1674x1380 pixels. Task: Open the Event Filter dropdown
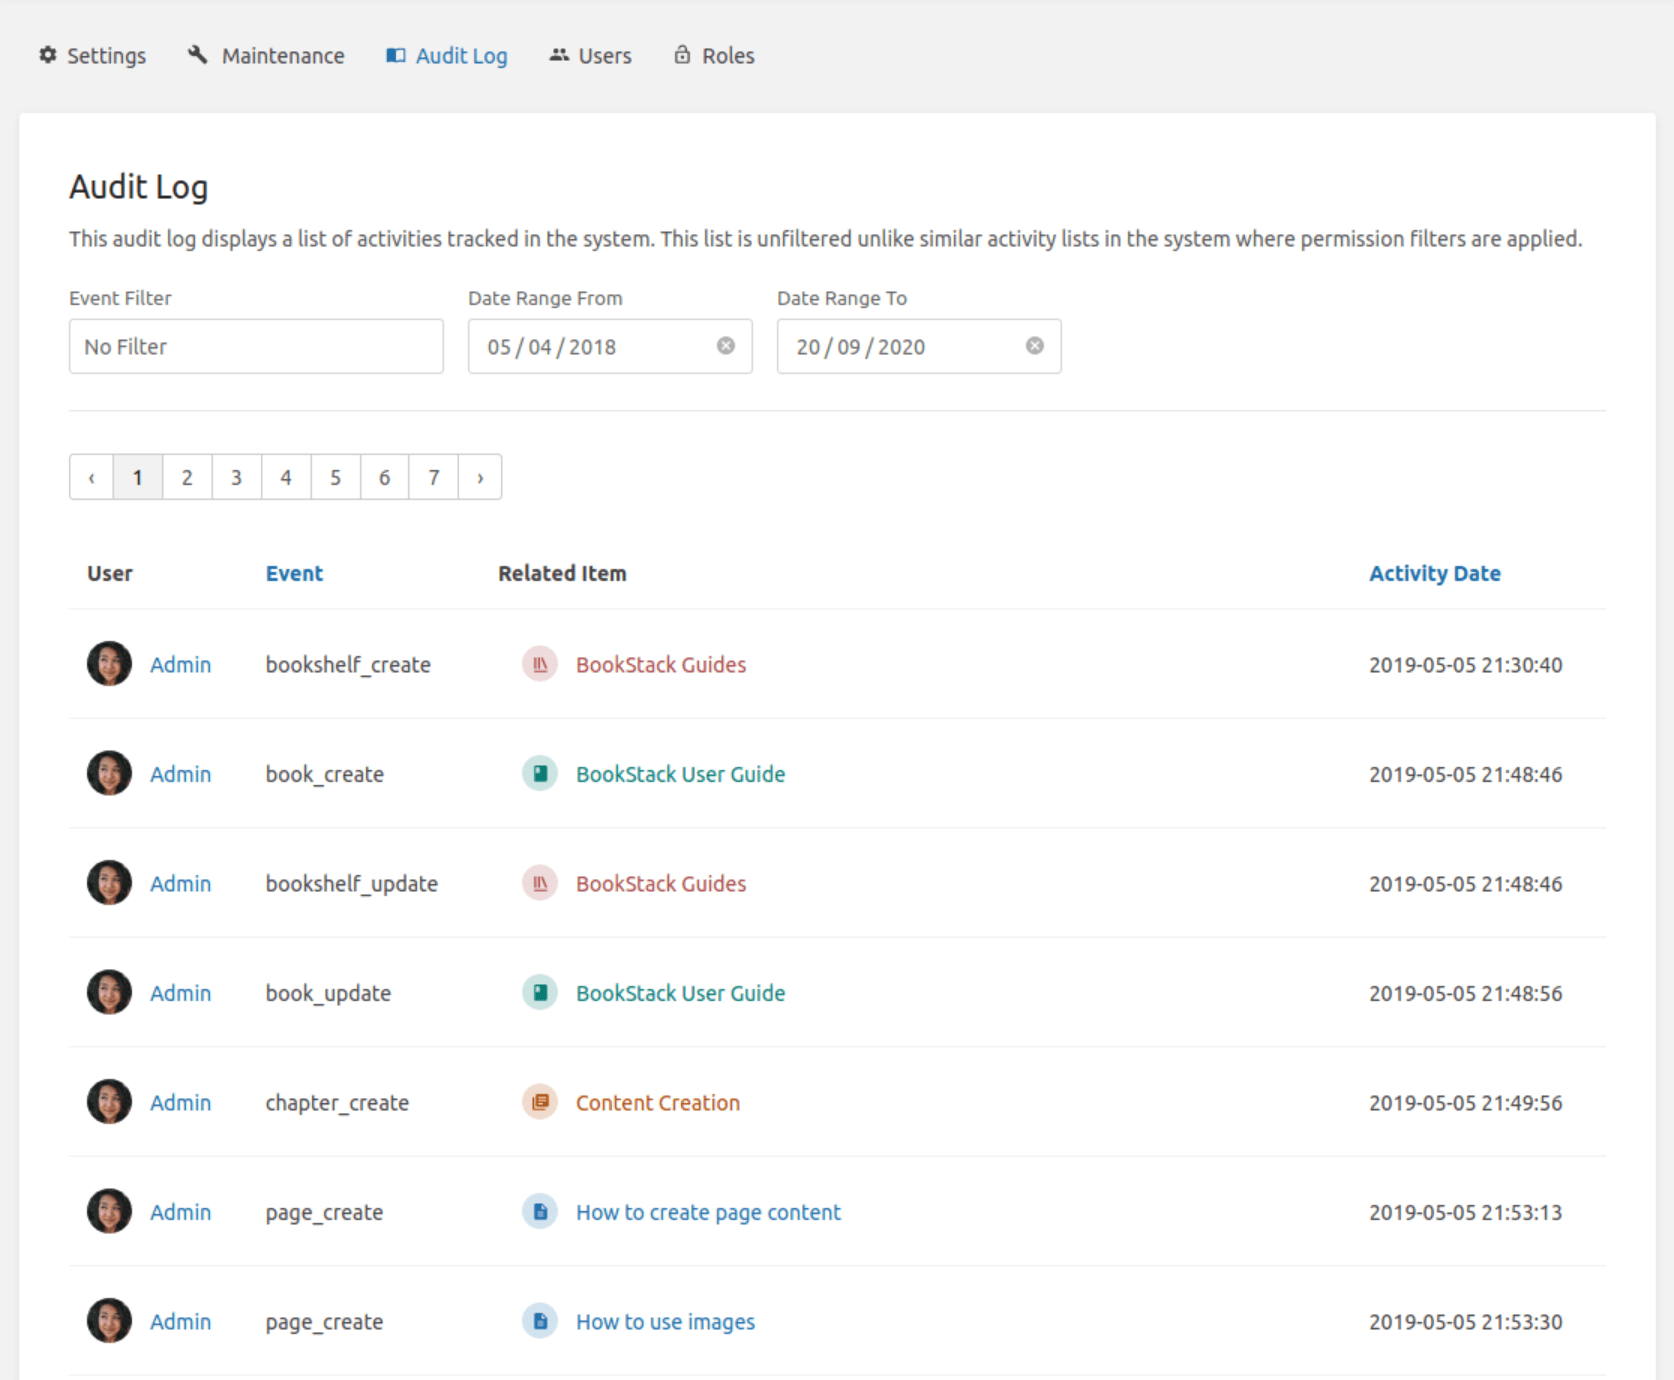tap(256, 347)
